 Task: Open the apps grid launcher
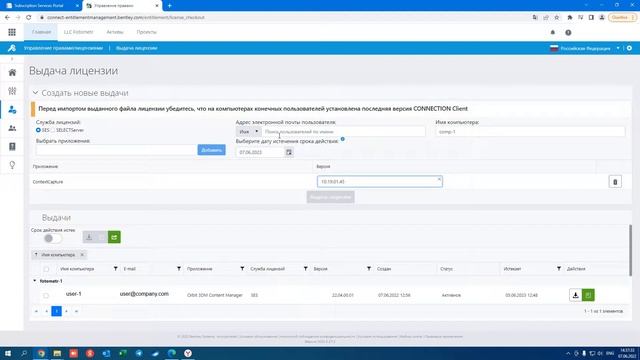pos(12,32)
